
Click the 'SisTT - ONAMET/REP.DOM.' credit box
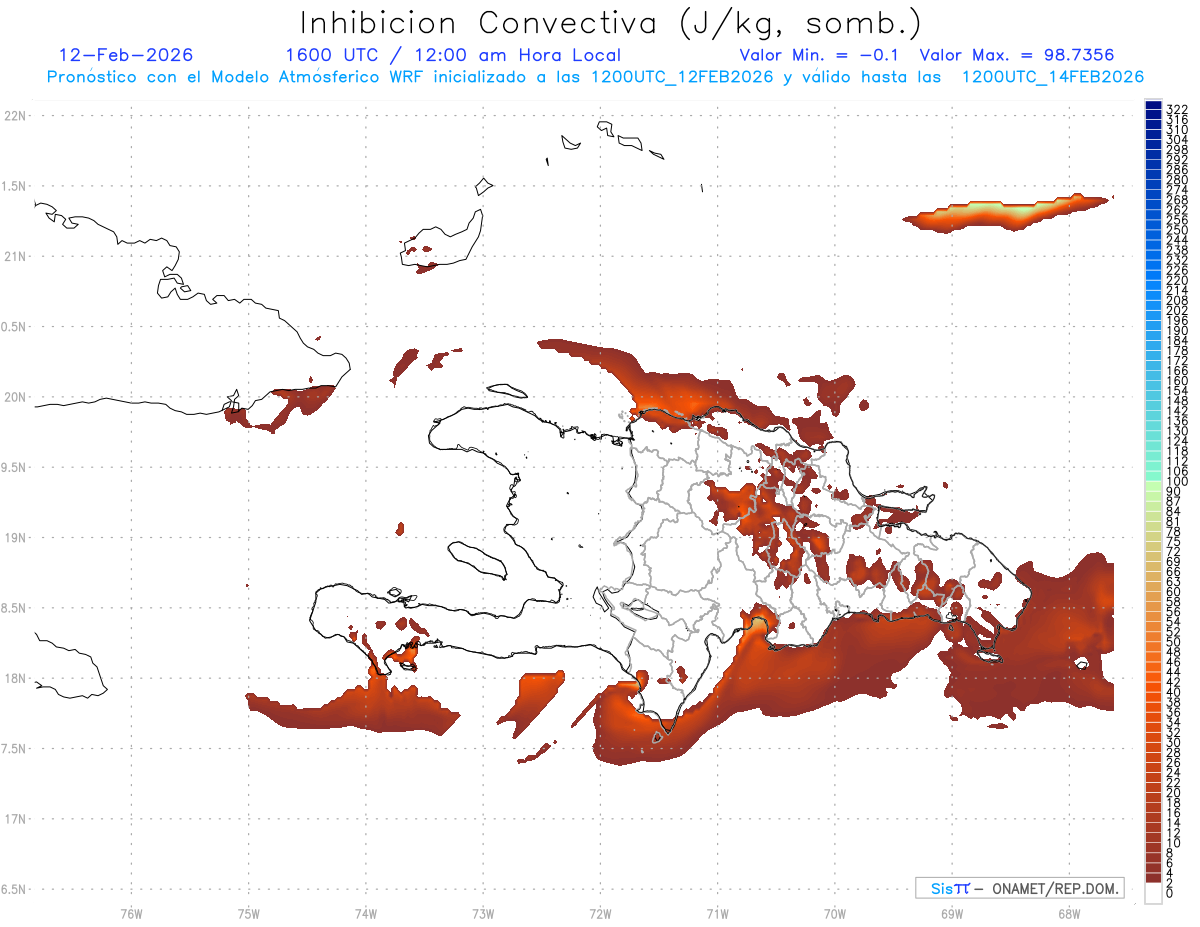click(1019, 888)
